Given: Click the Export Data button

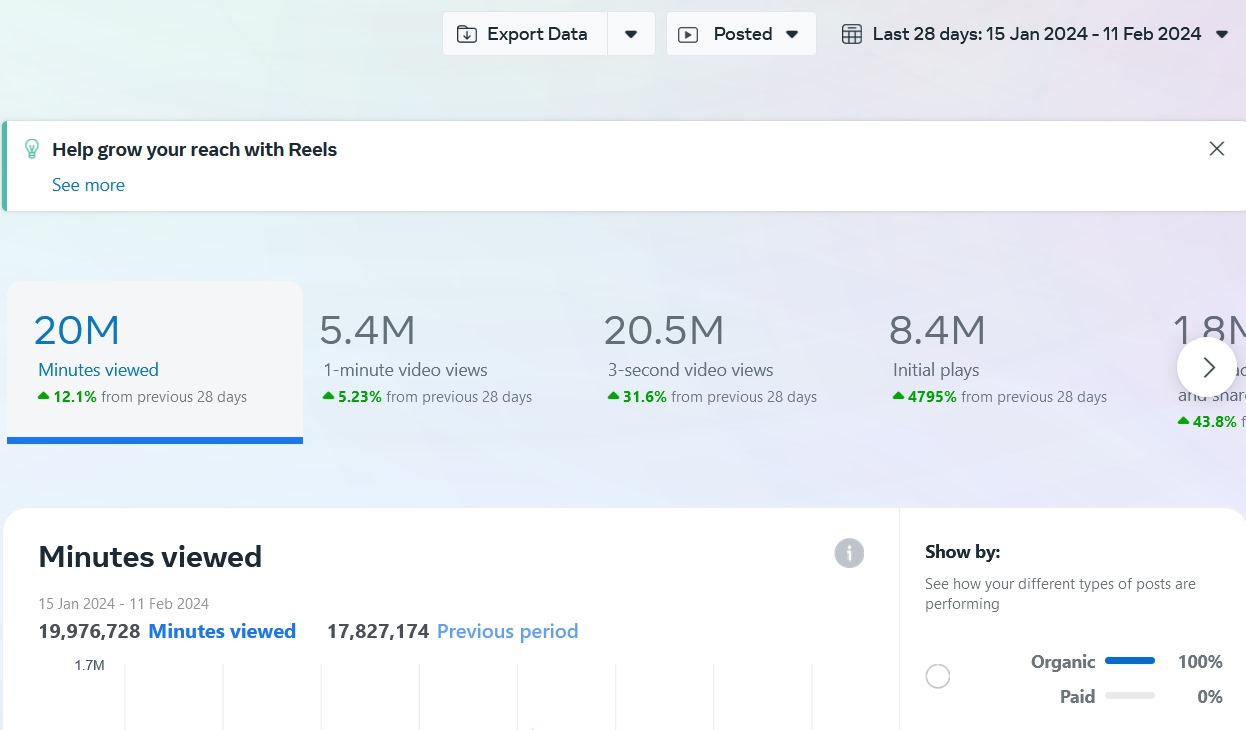Looking at the screenshot, I should coord(525,34).
